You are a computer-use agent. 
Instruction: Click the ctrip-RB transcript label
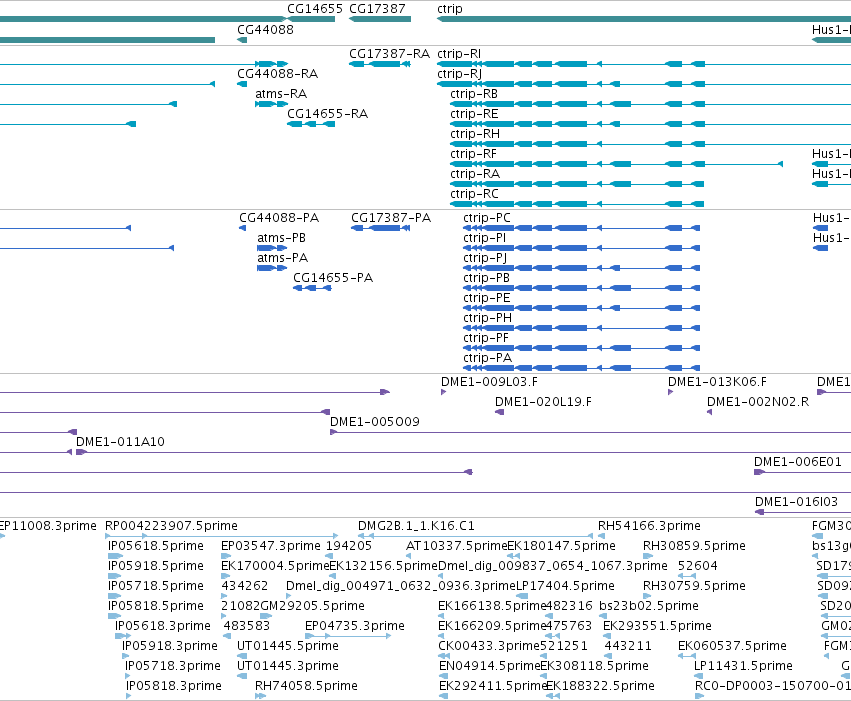click(474, 94)
